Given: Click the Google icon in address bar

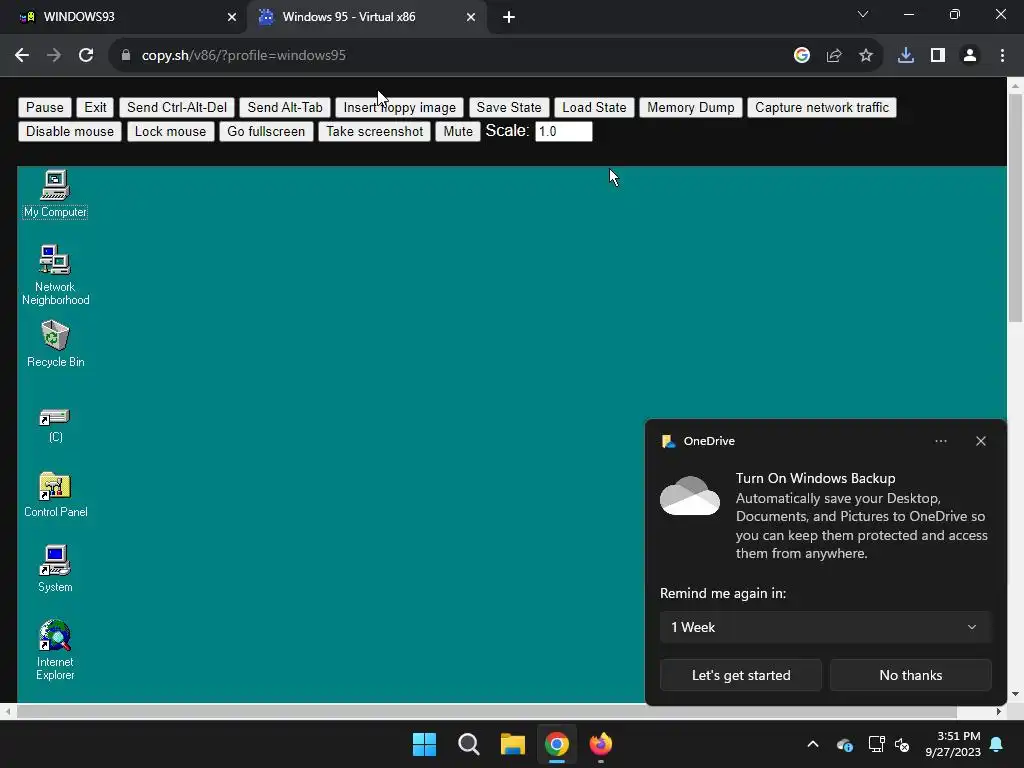Looking at the screenshot, I should [x=801, y=56].
